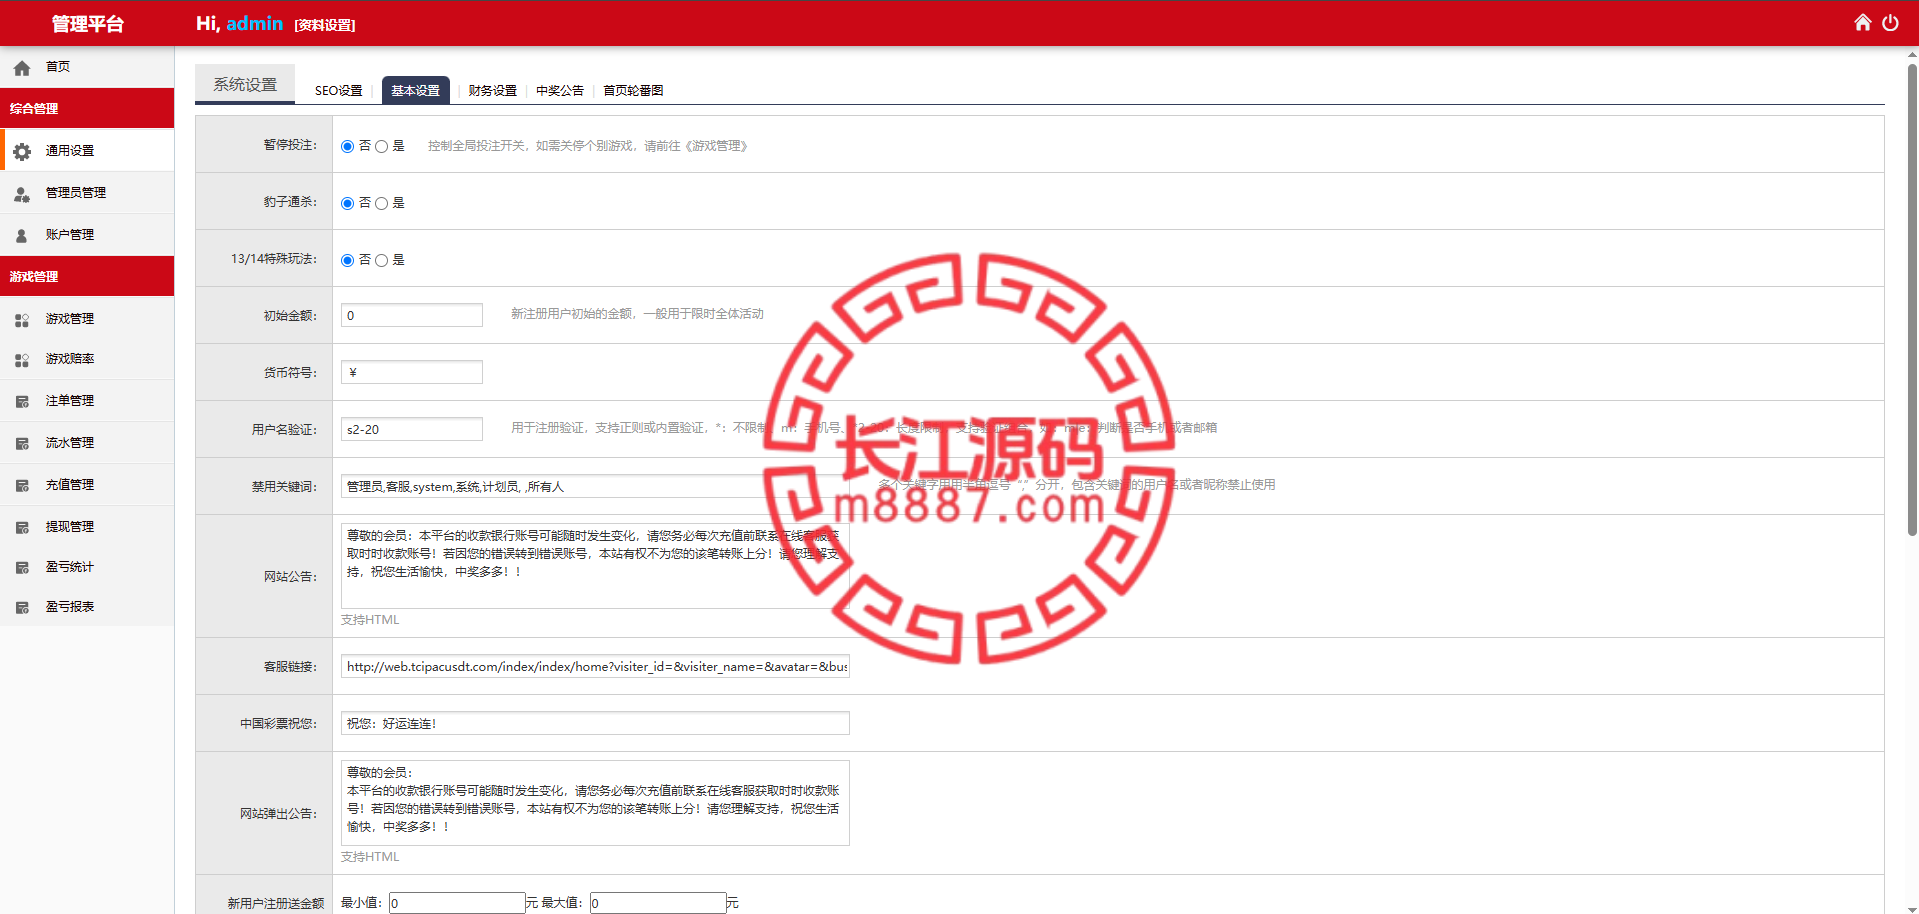Click the 管理平台 title in the header
This screenshot has width=1919, height=914.
click(87, 24)
